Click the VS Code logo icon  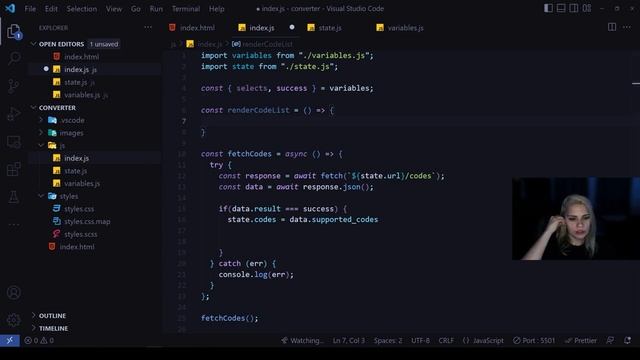tap(10, 8)
